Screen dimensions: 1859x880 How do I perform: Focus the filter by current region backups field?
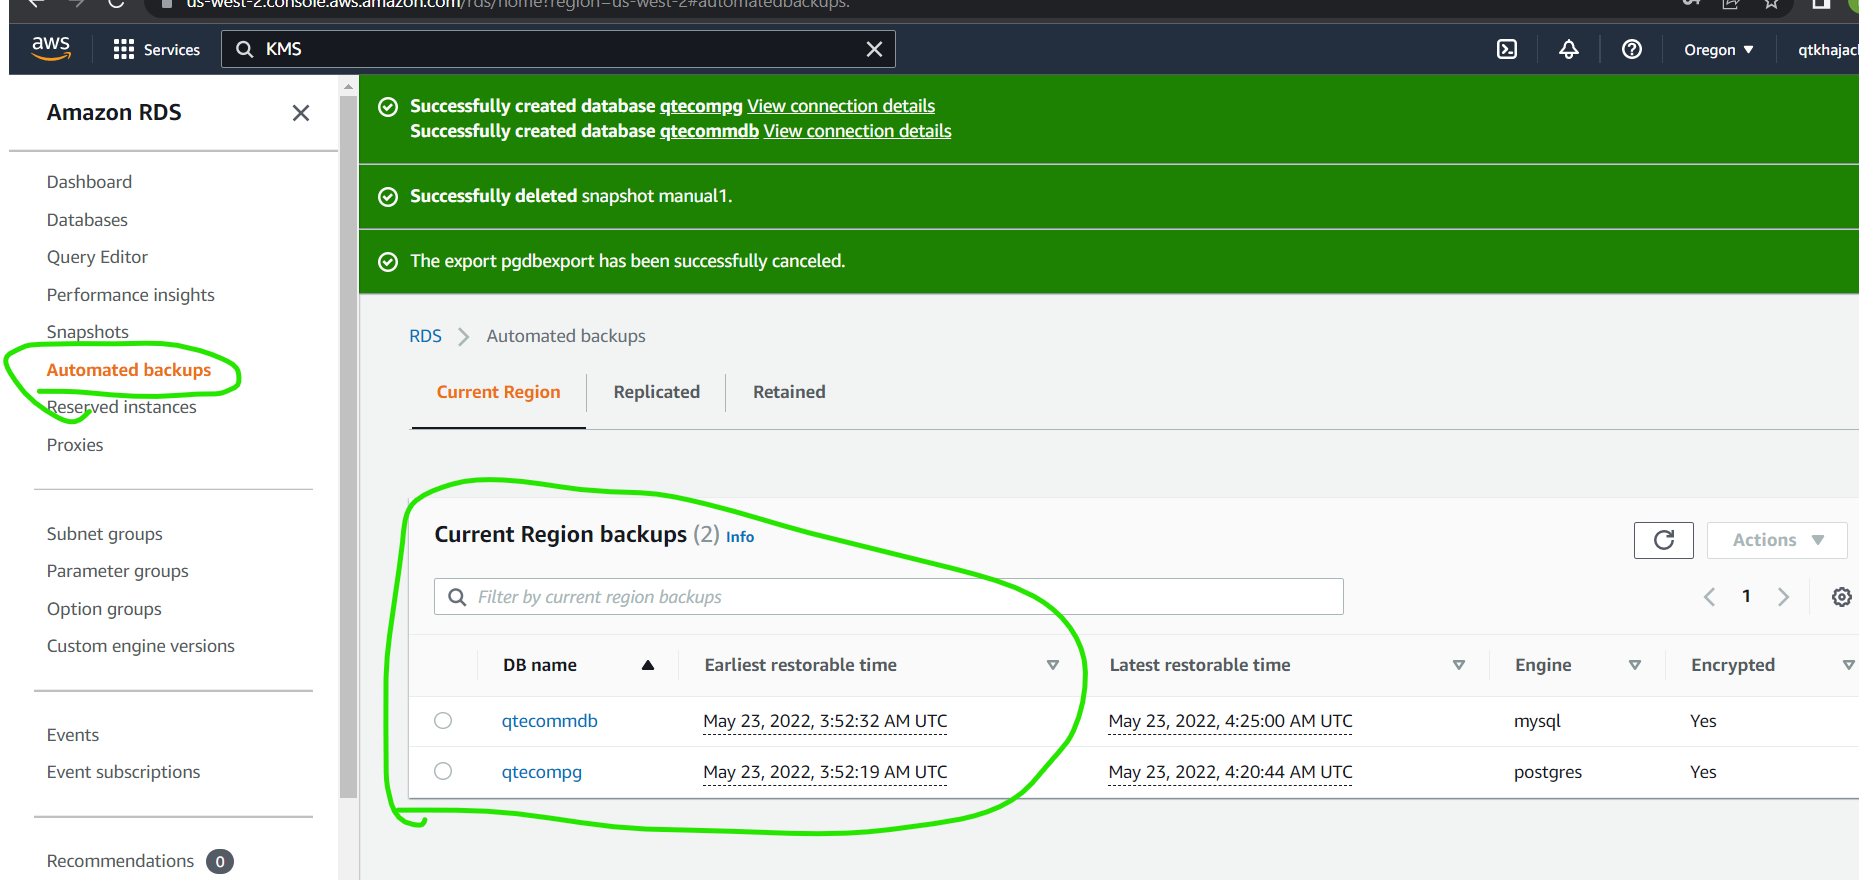889,597
